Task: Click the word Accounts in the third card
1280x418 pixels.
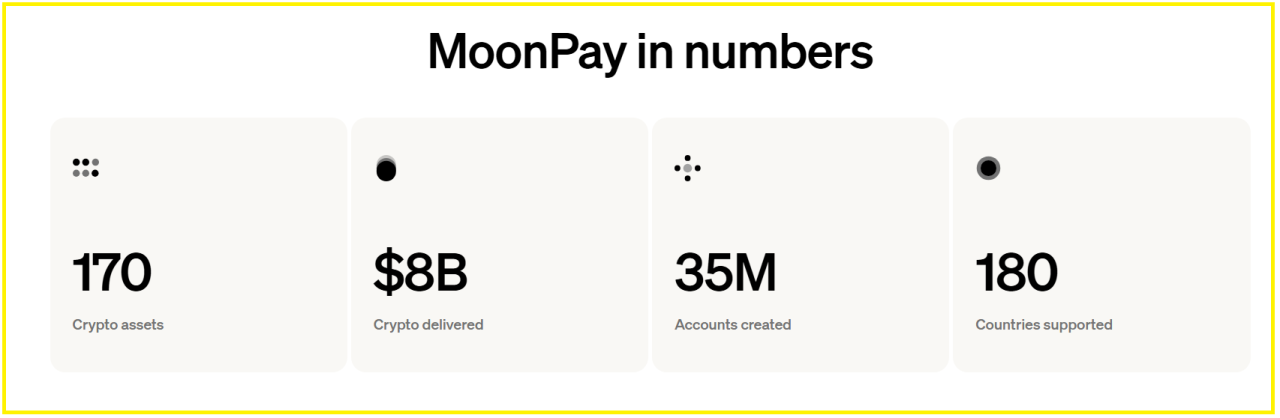Action: [704, 325]
